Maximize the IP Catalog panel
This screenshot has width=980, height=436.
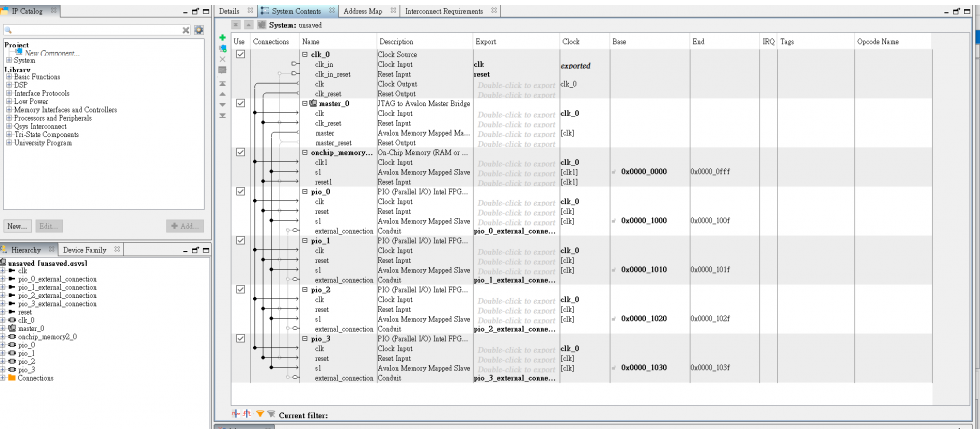(204, 10)
